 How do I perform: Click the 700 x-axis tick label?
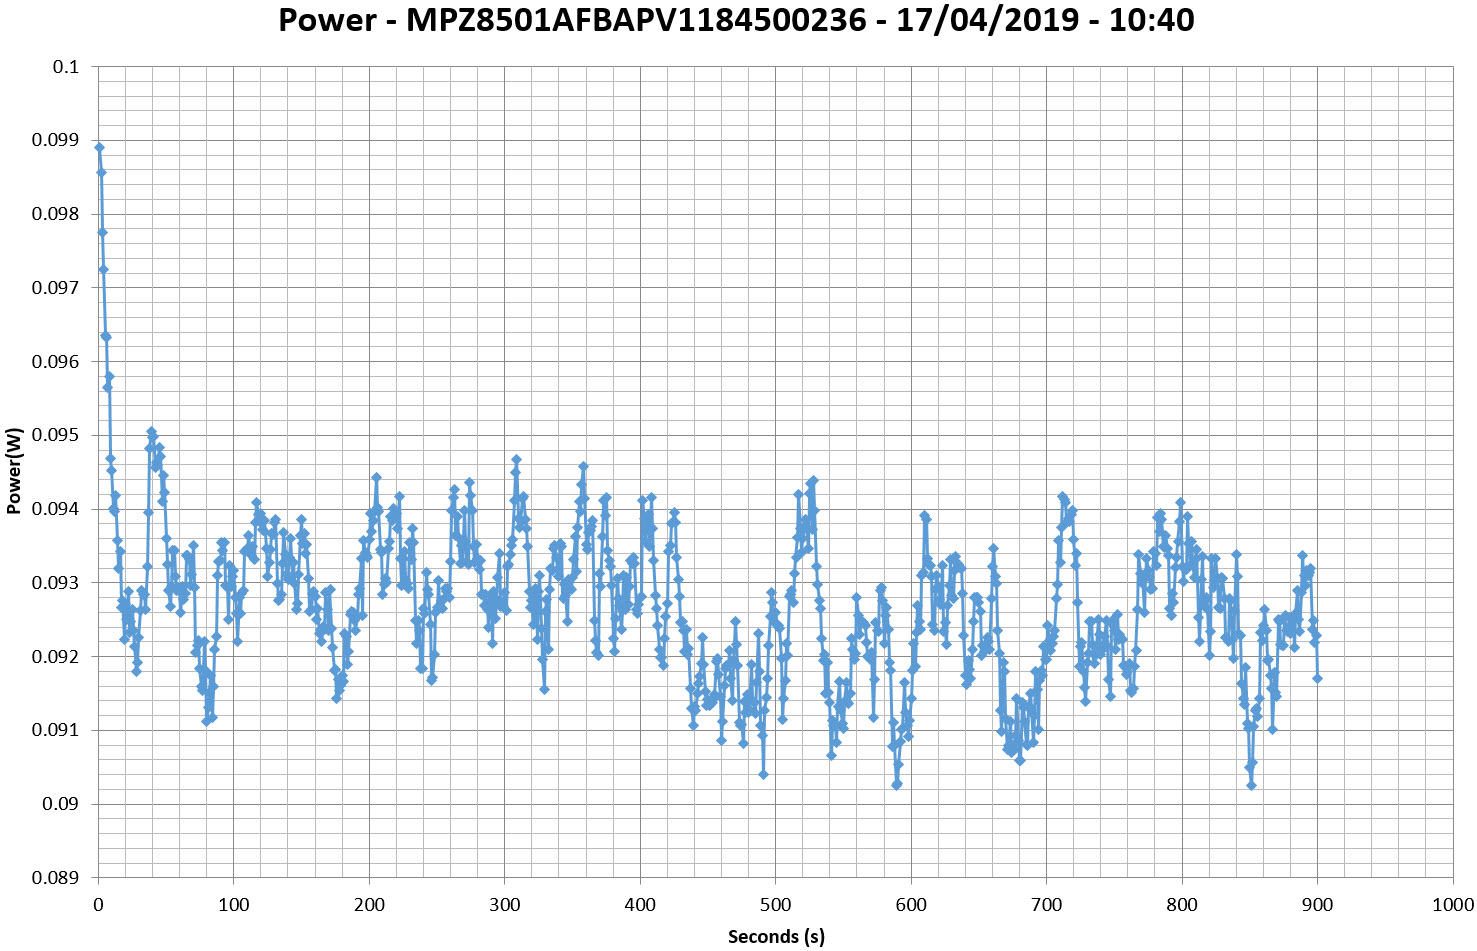1046,906
